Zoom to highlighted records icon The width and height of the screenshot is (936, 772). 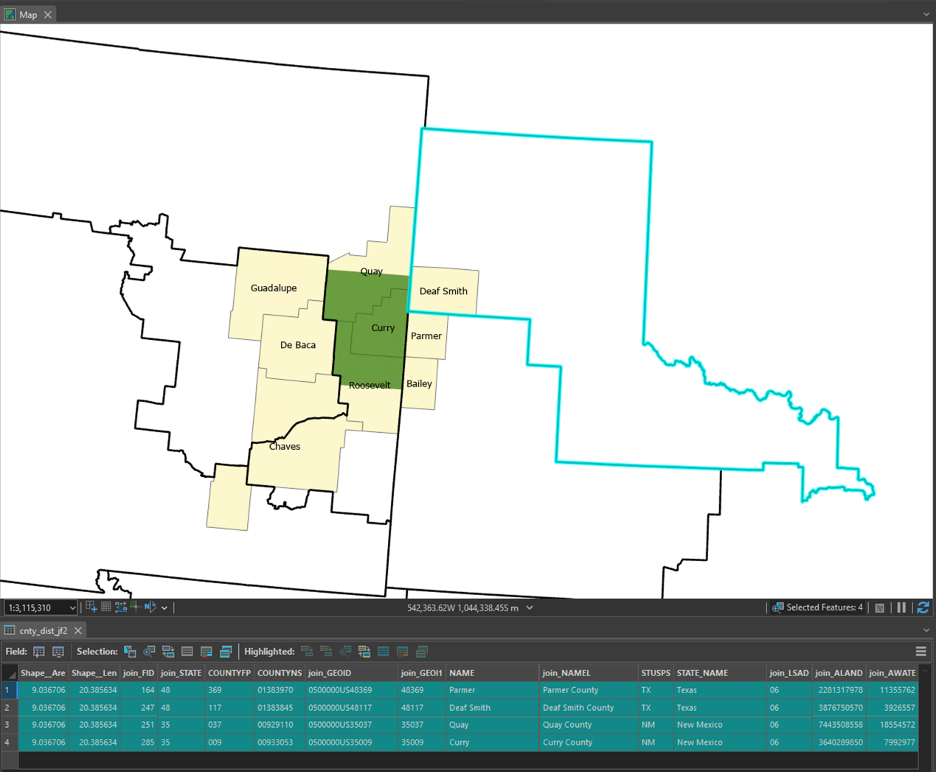click(343, 651)
